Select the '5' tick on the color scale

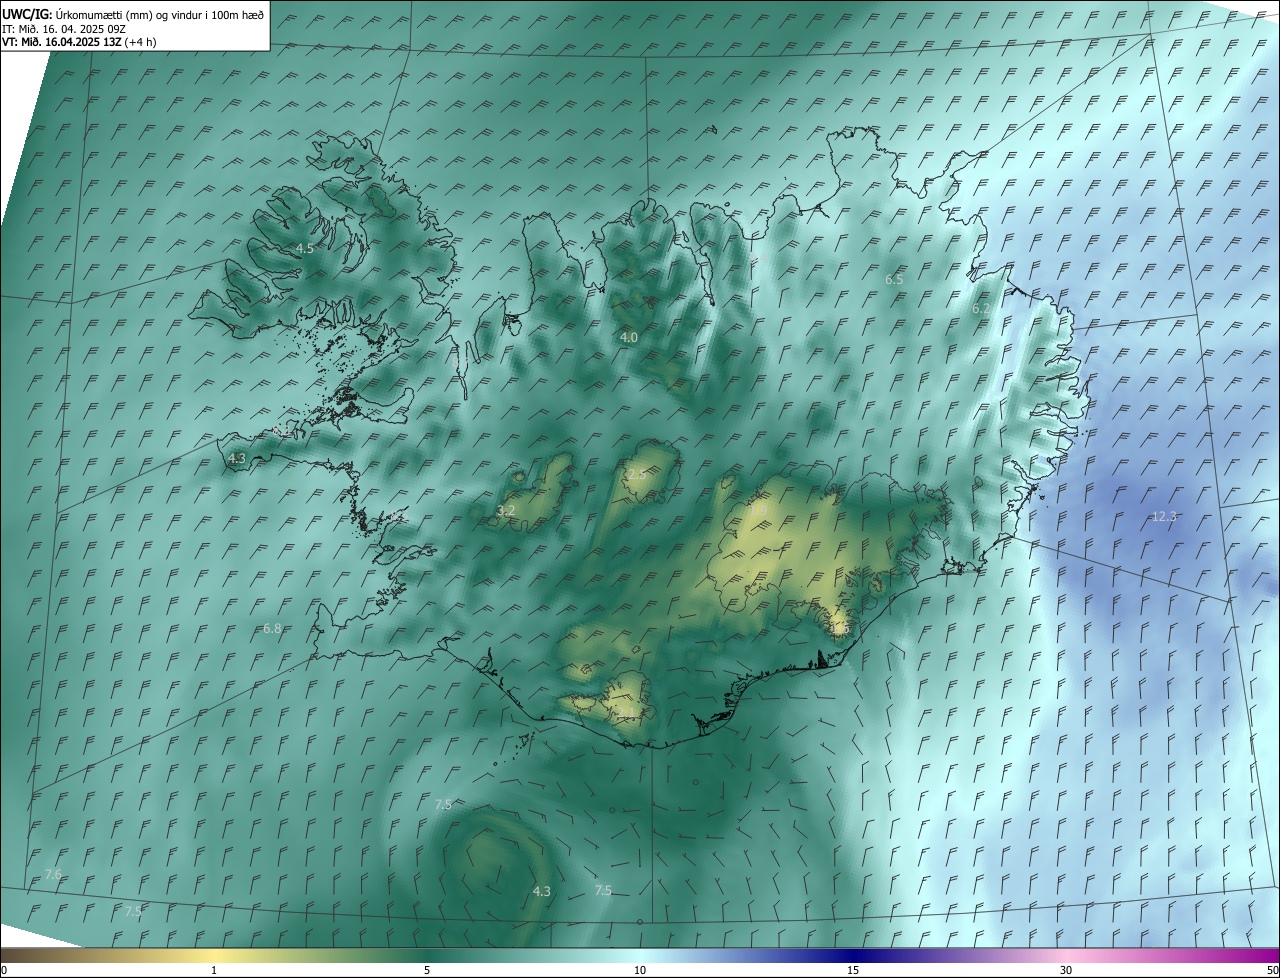pyautogui.click(x=427, y=970)
